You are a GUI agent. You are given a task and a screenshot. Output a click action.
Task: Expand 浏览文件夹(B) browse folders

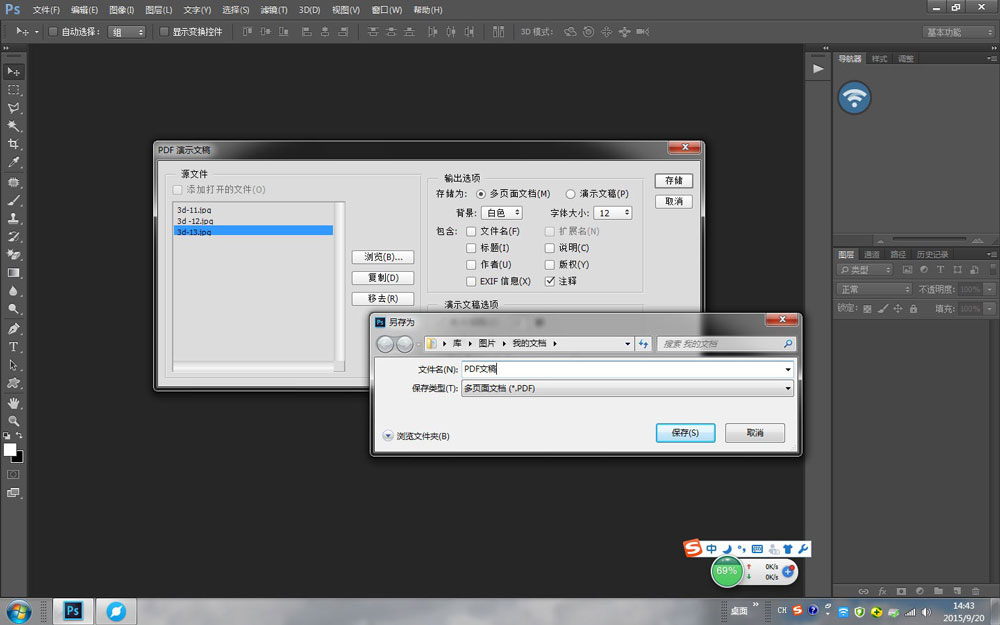(416, 436)
